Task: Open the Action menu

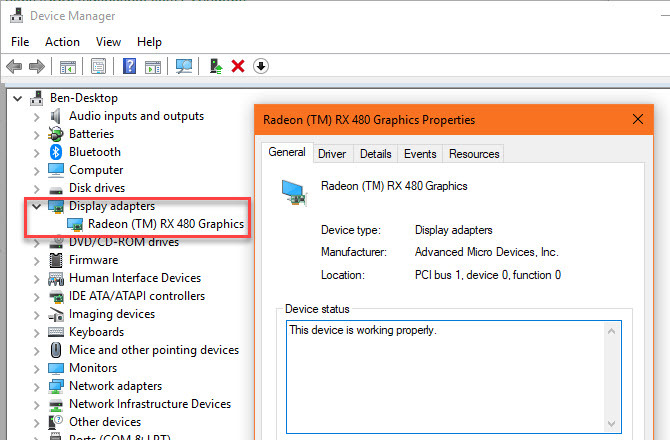Action: pyautogui.click(x=62, y=42)
